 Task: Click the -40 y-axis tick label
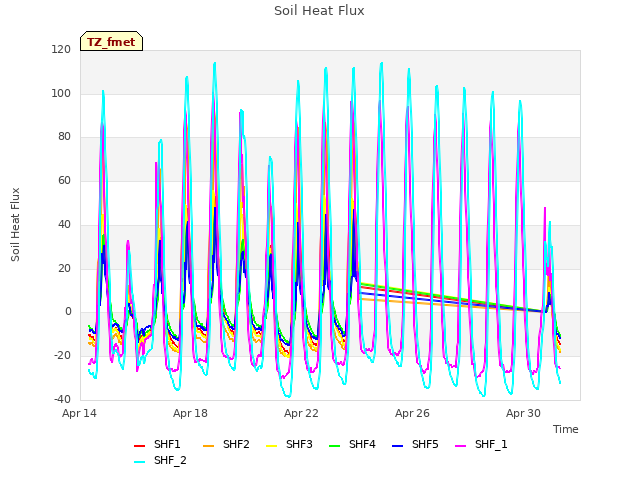(x=62, y=400)
